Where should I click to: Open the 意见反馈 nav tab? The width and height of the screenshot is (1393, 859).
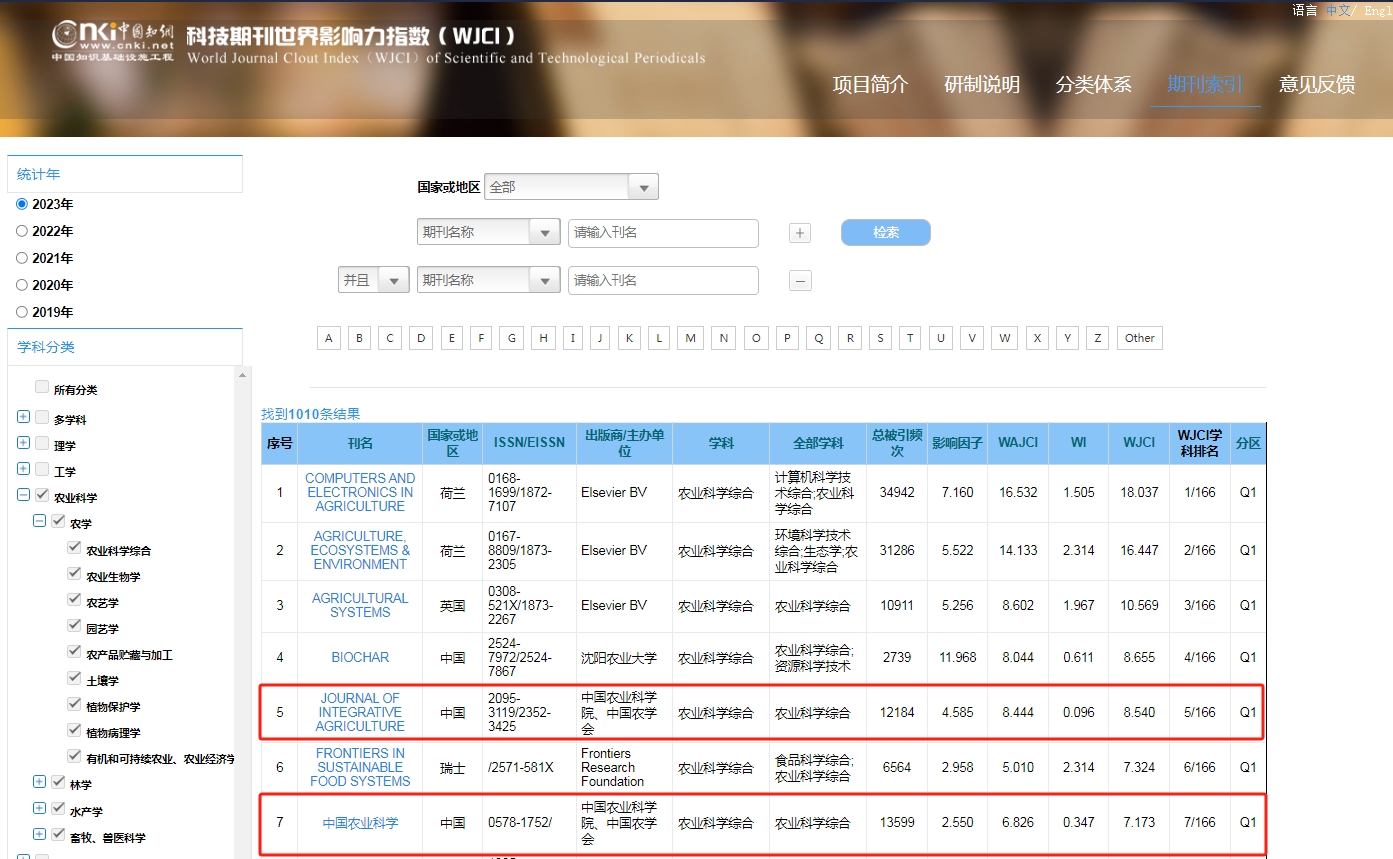pyautogui.click(x=1318, y=85)
